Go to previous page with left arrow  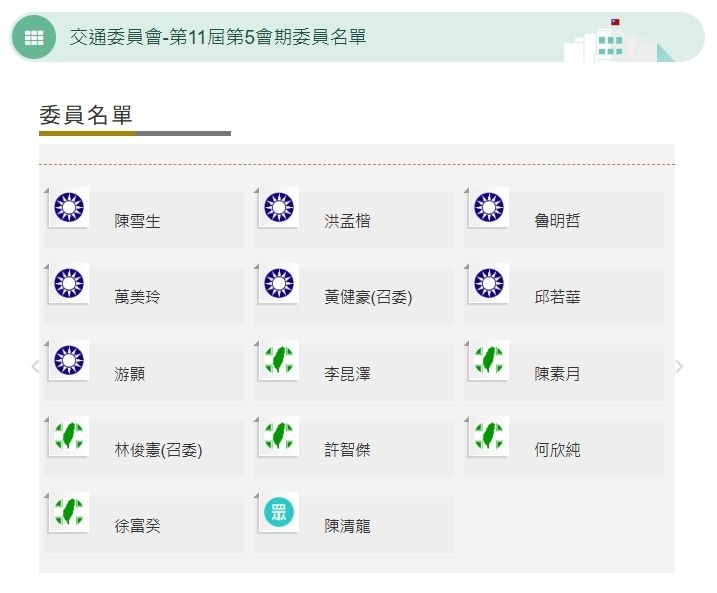(x=35, y=367)
